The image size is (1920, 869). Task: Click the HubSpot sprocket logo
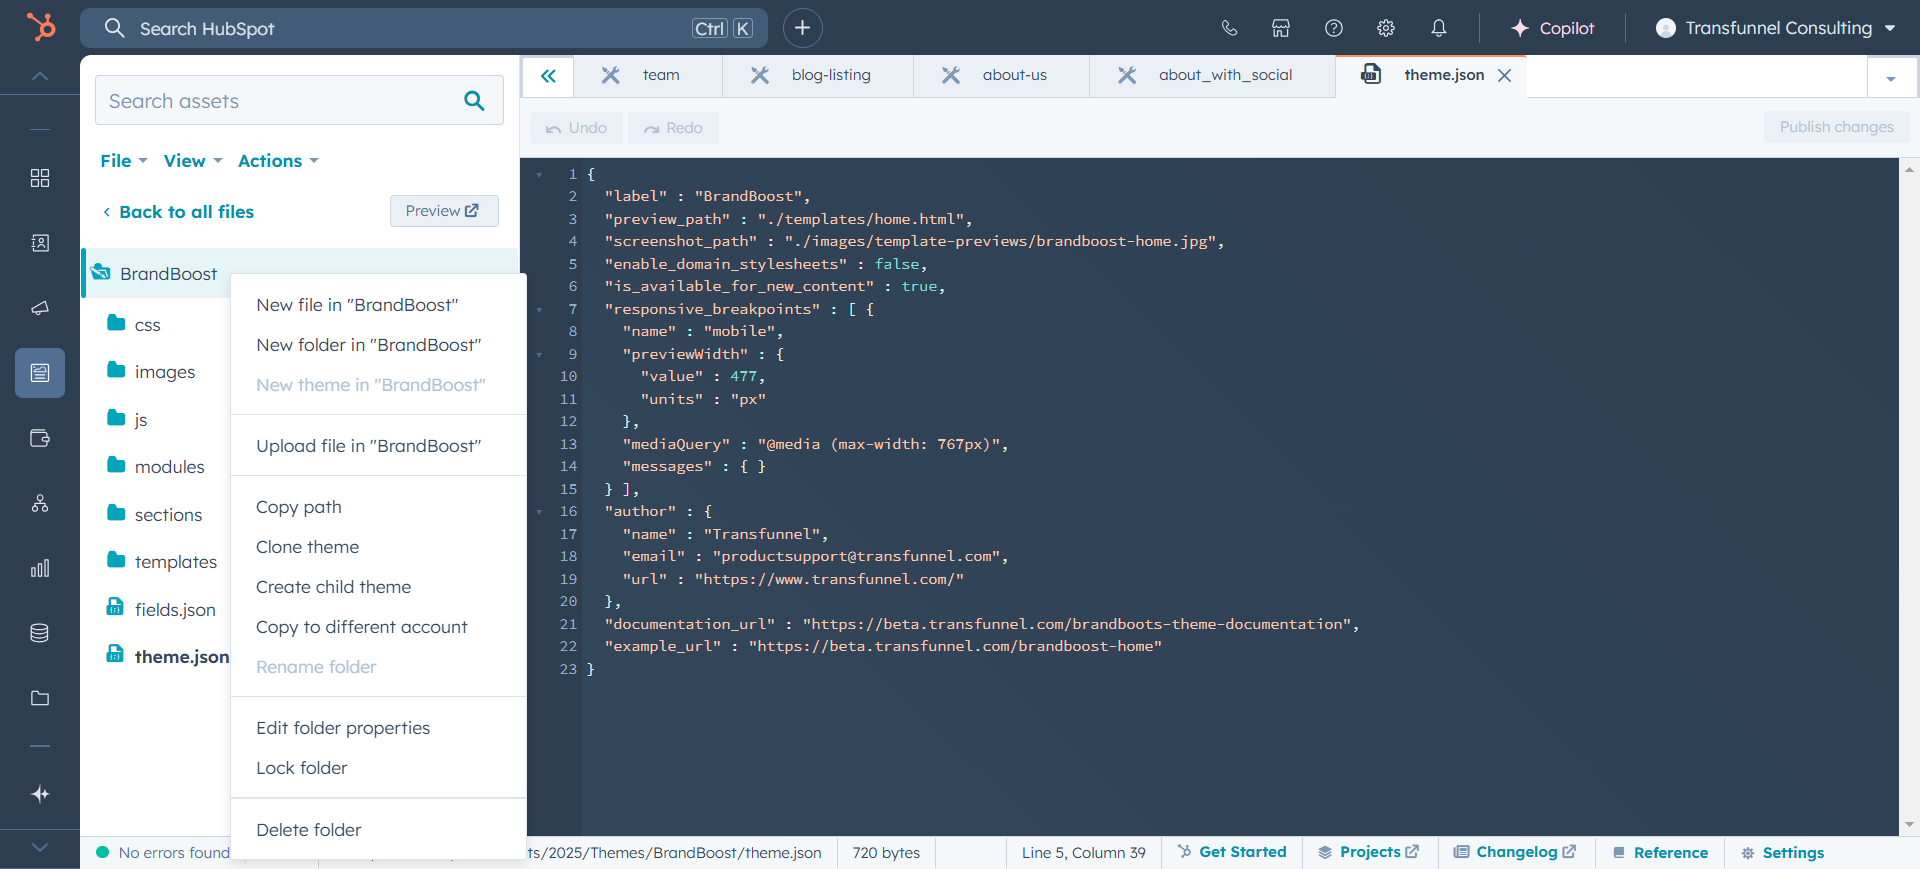pyautogui.click(x=41, y=27)
